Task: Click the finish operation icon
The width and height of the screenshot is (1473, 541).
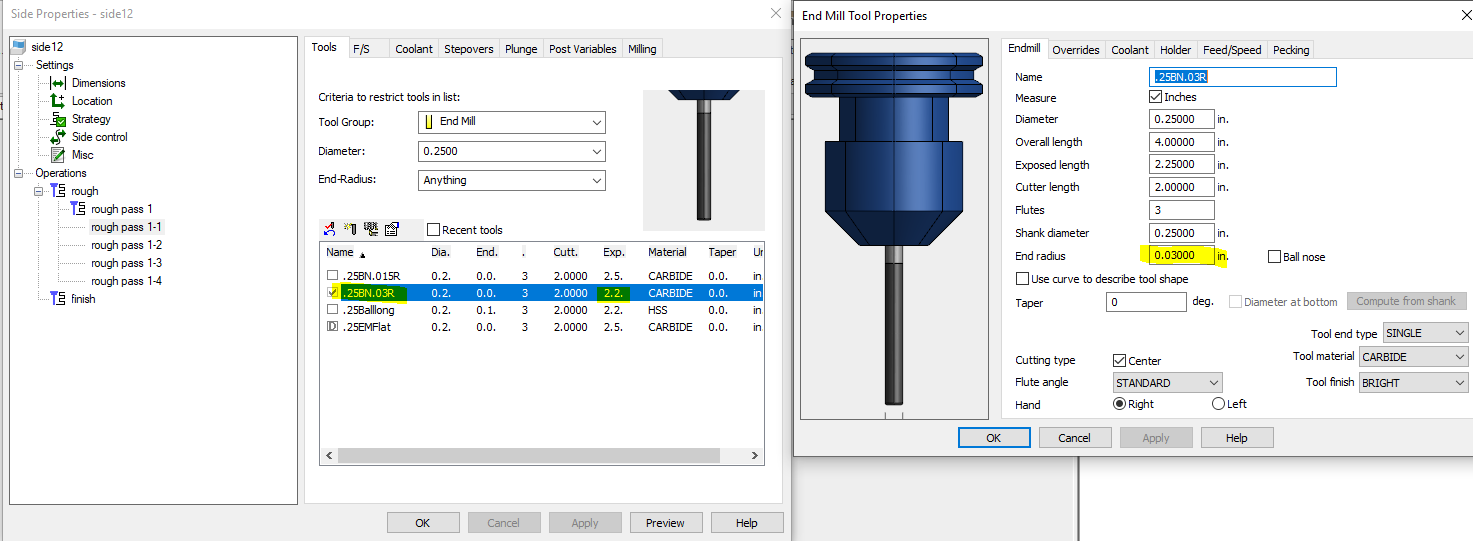Action: coord(58,299)
